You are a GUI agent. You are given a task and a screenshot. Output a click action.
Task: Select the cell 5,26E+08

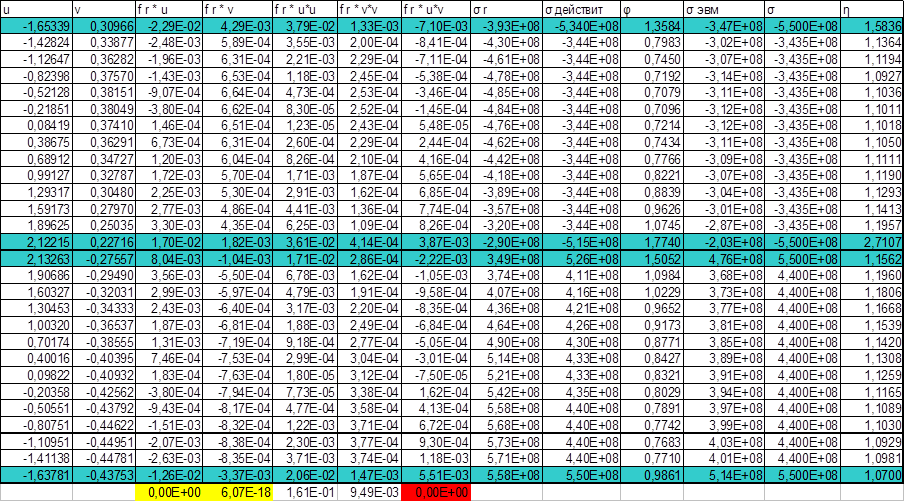tap(581, 259)
